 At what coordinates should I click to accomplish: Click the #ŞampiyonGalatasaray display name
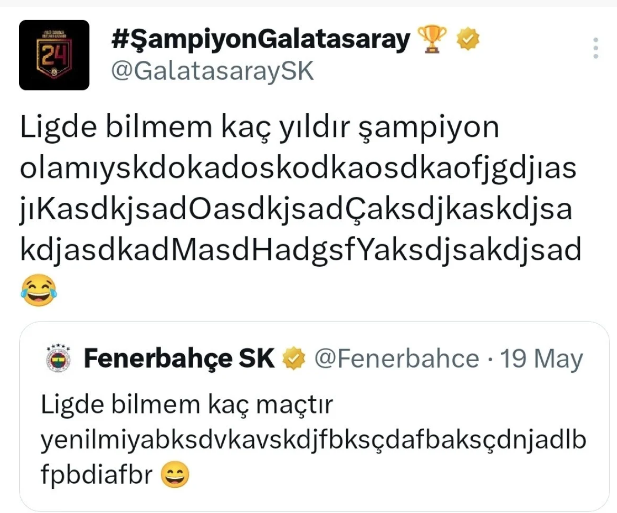261,39
